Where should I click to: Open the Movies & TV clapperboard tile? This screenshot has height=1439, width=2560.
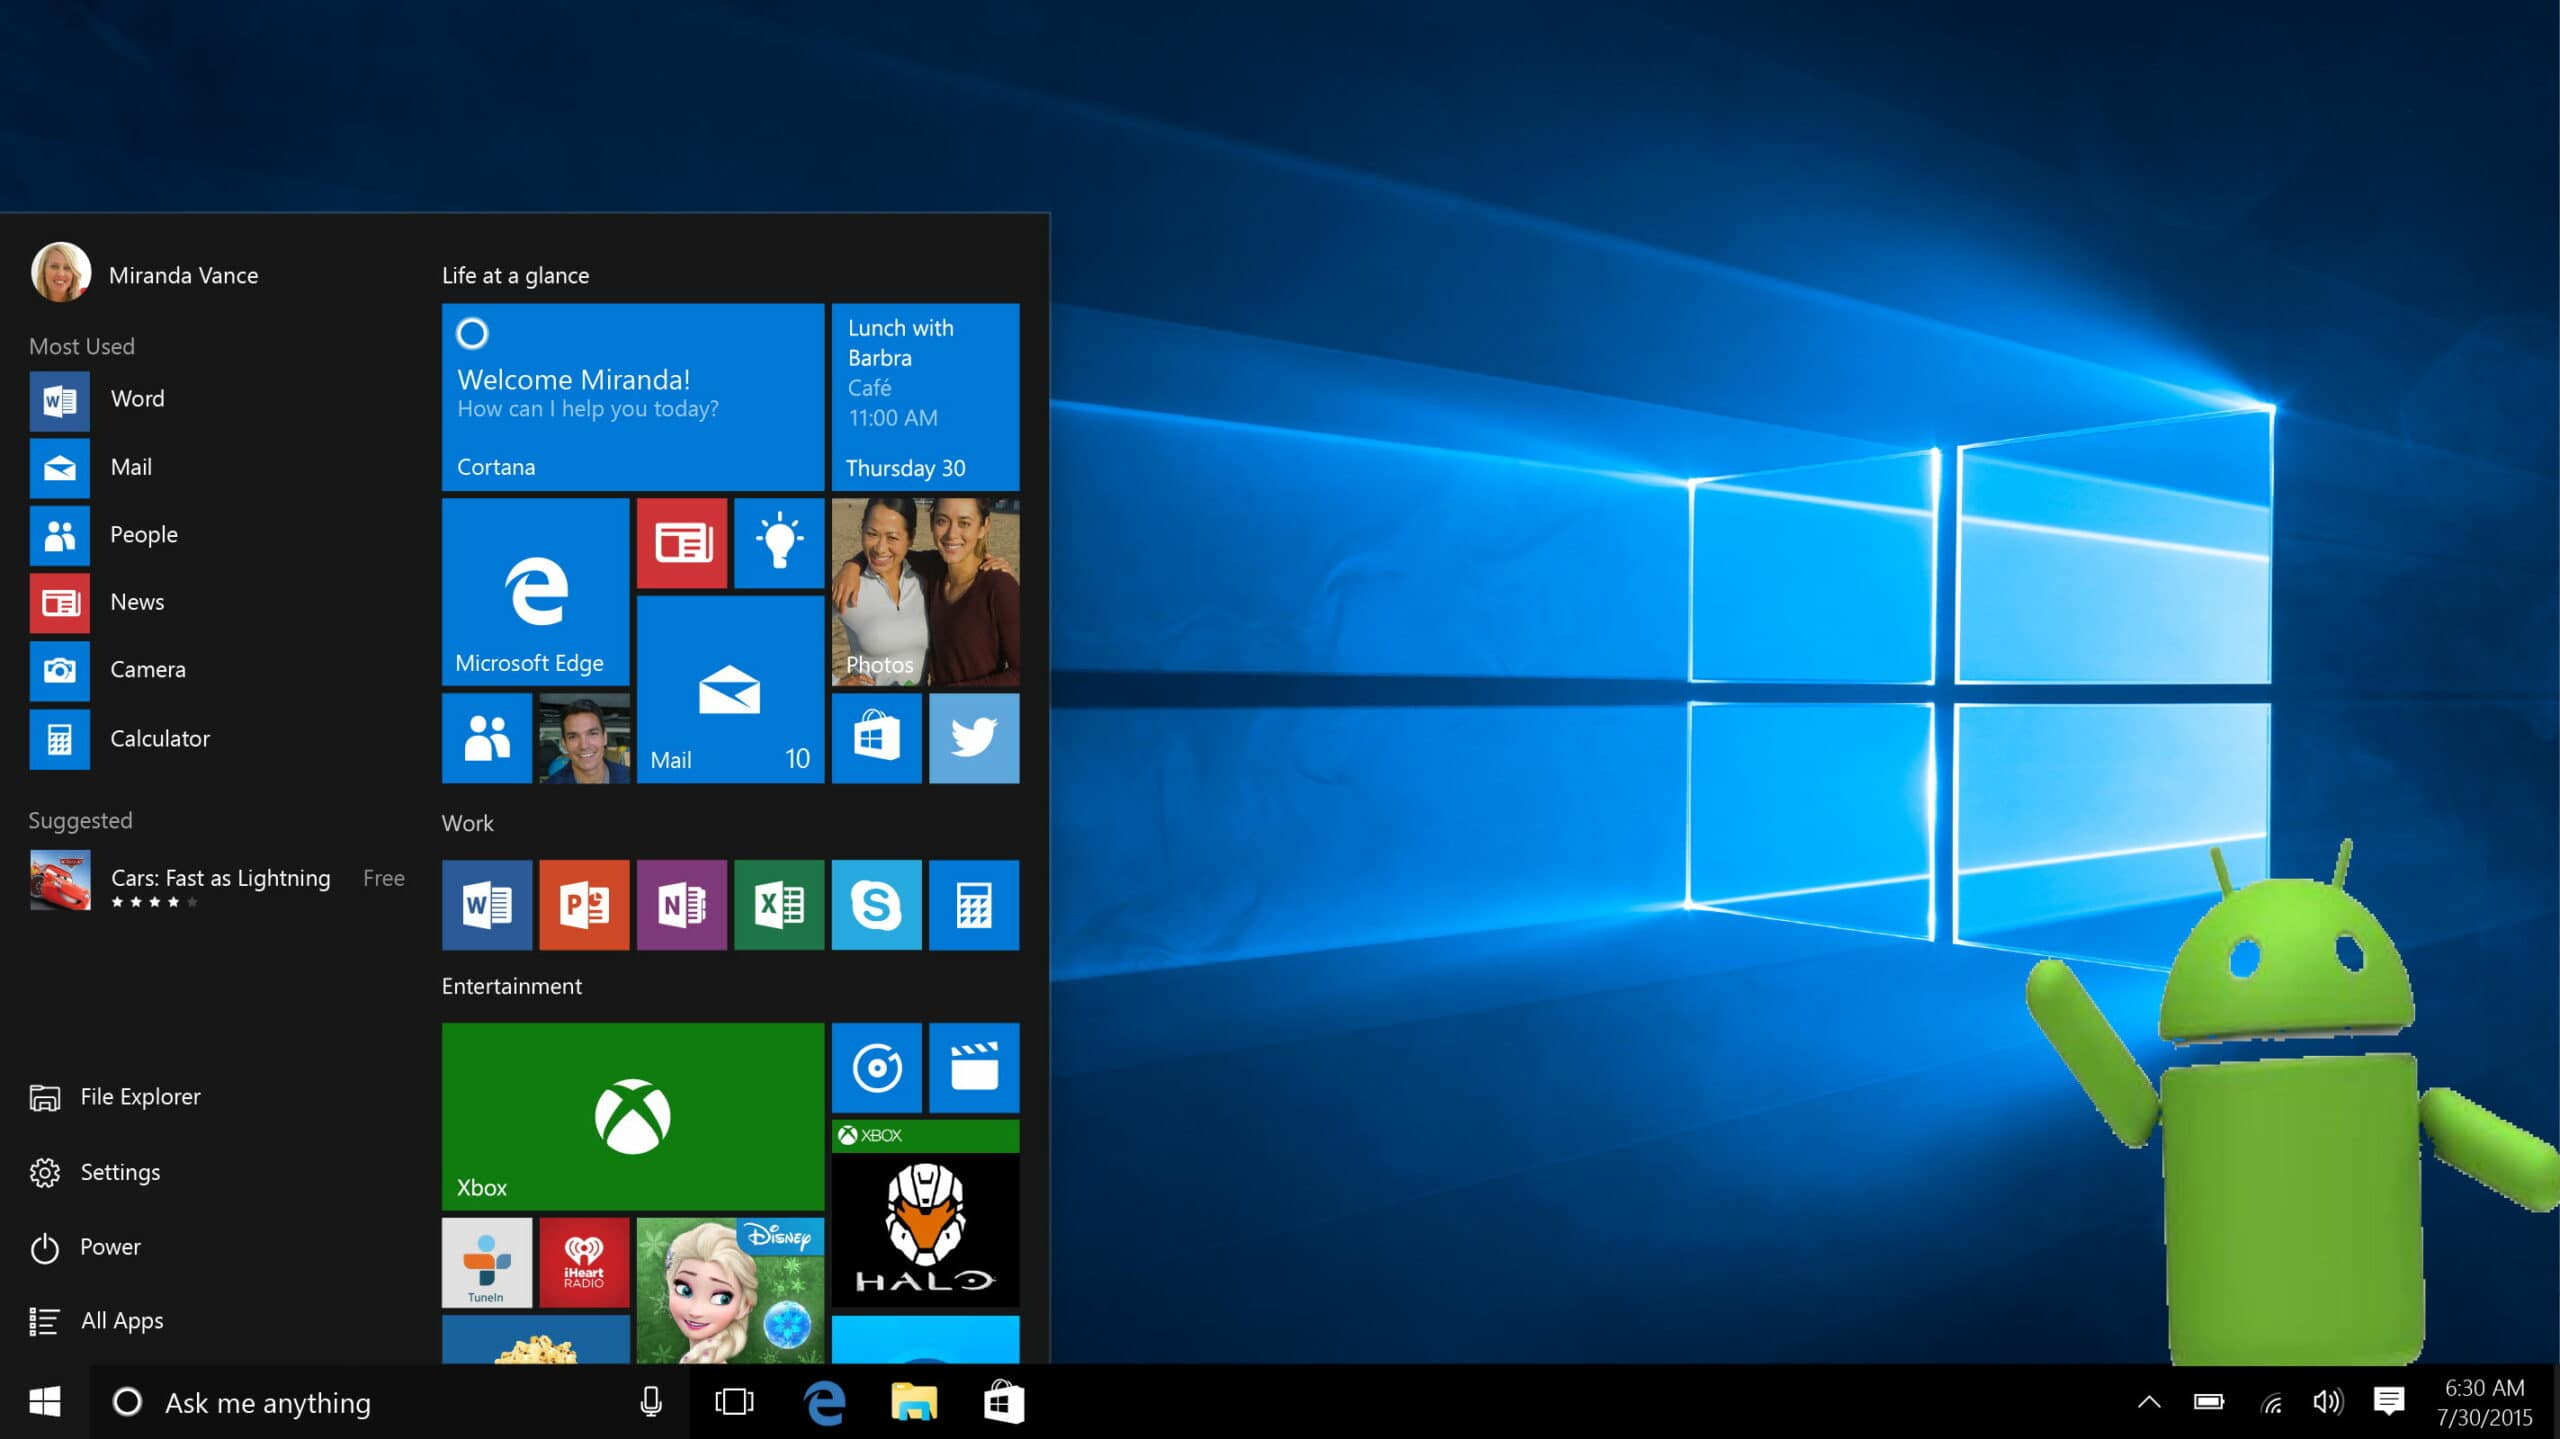point(974,1068)
